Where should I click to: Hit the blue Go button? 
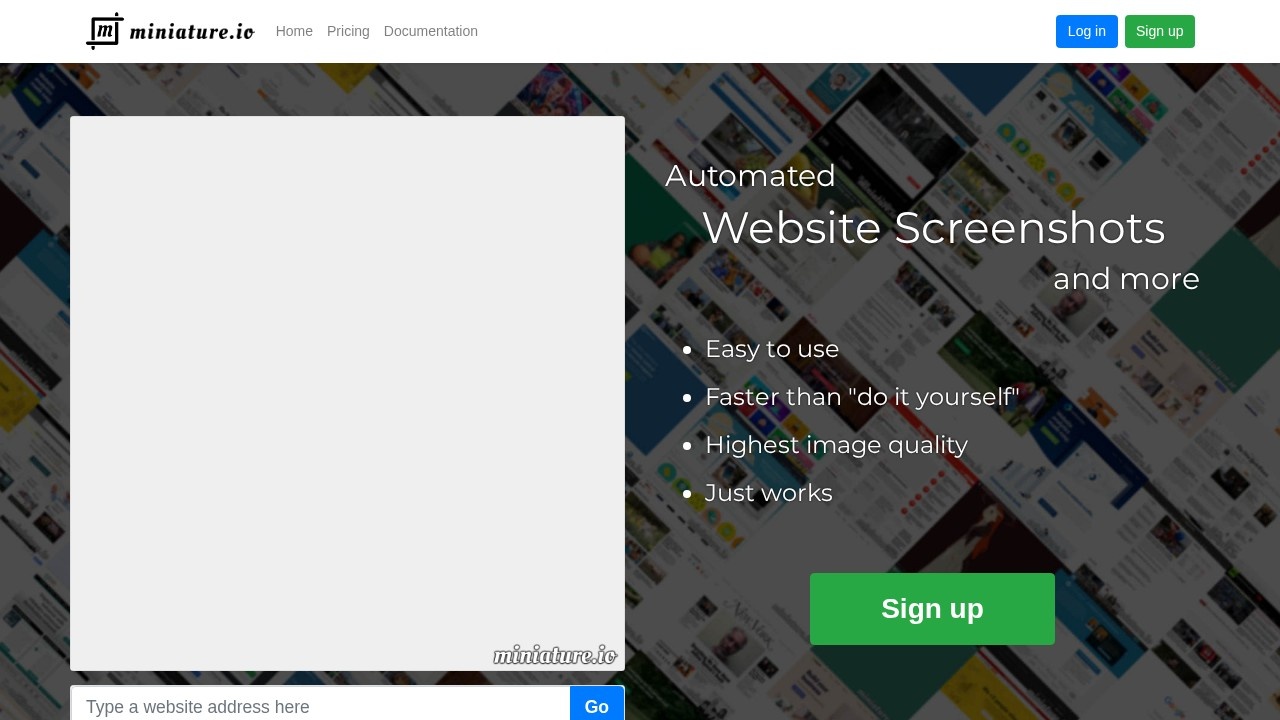click(597, 706)
